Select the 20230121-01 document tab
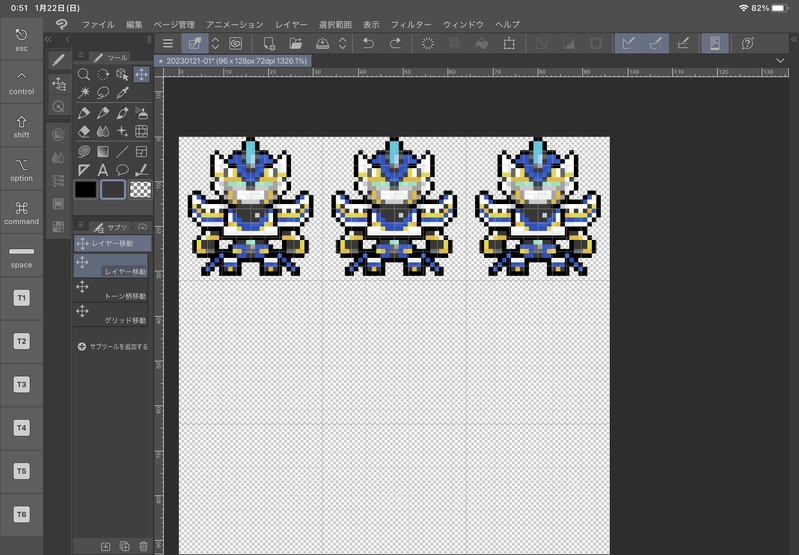Viewport: 799px width, 555px height. click(233, 61)
